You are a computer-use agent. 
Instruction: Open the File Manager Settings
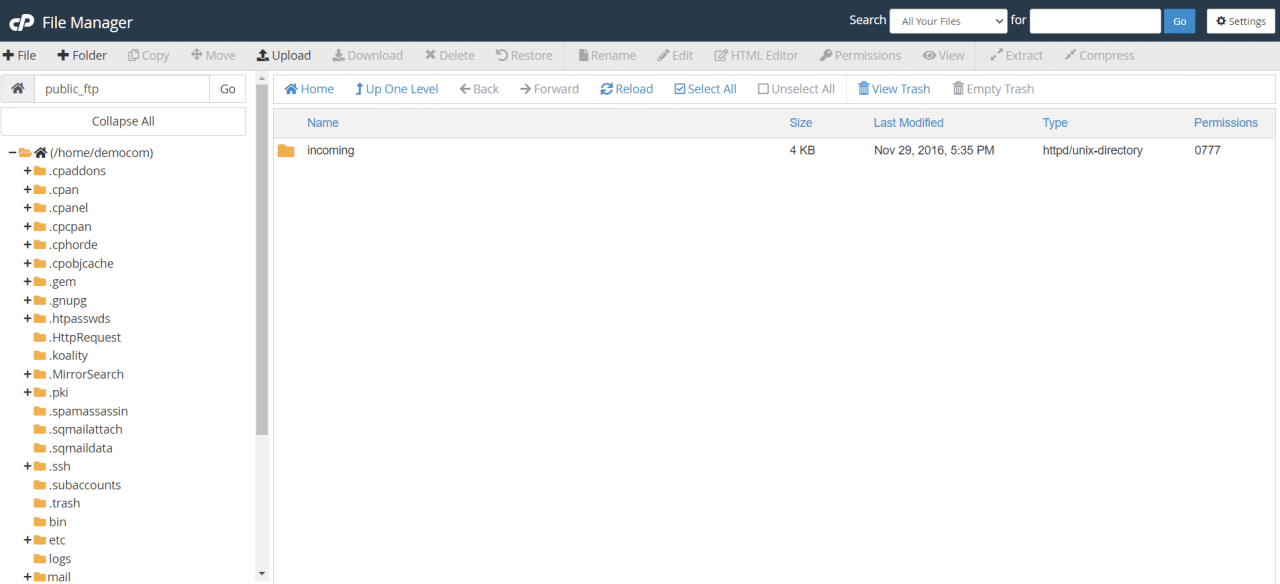pos(1240,21)
